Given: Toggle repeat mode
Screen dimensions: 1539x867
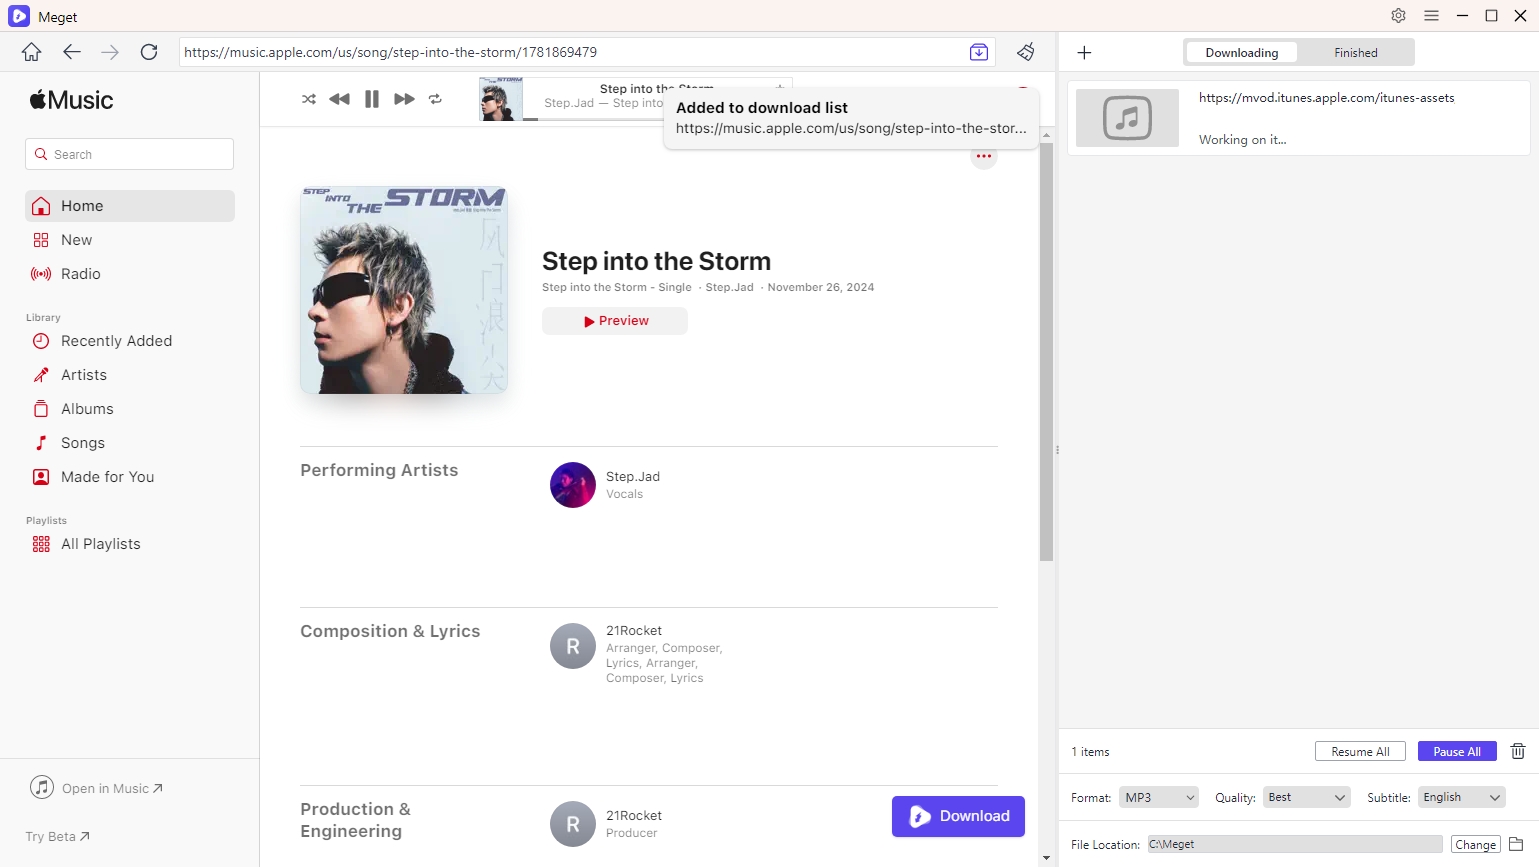Looking at the screenshot, I should pyautogui.click(x=435, y=99).
